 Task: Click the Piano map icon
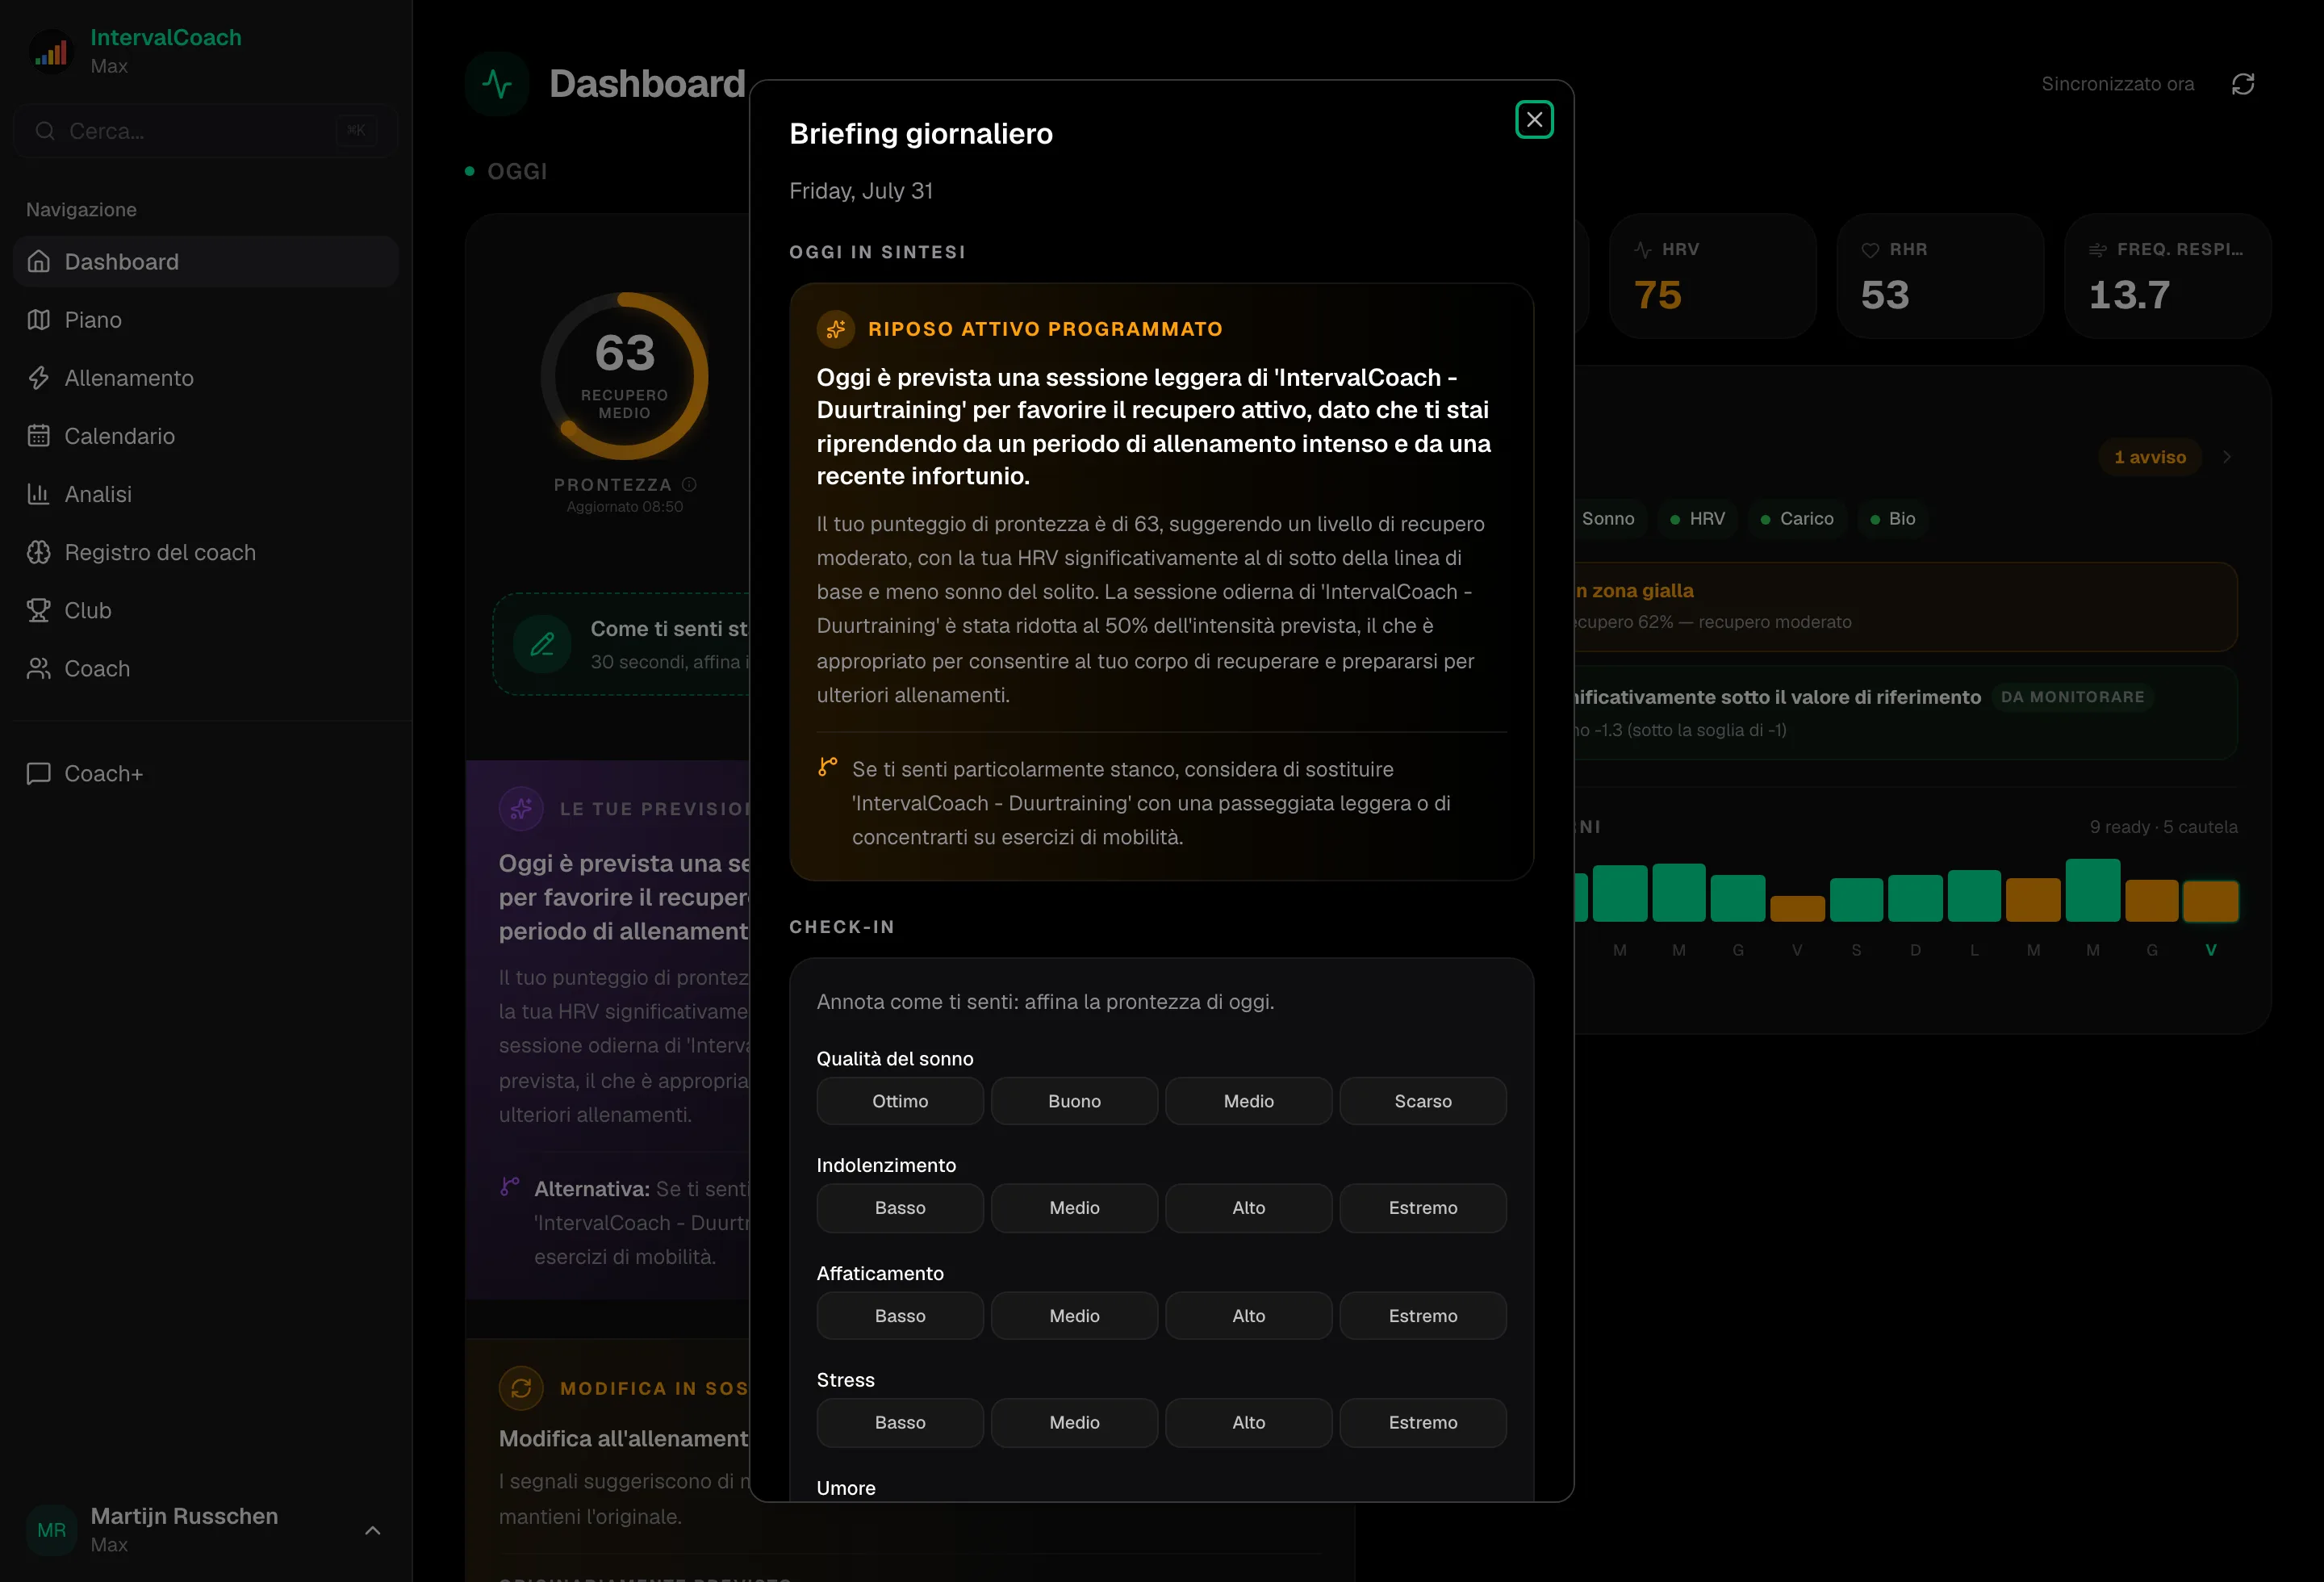click(x=39, y=320)
